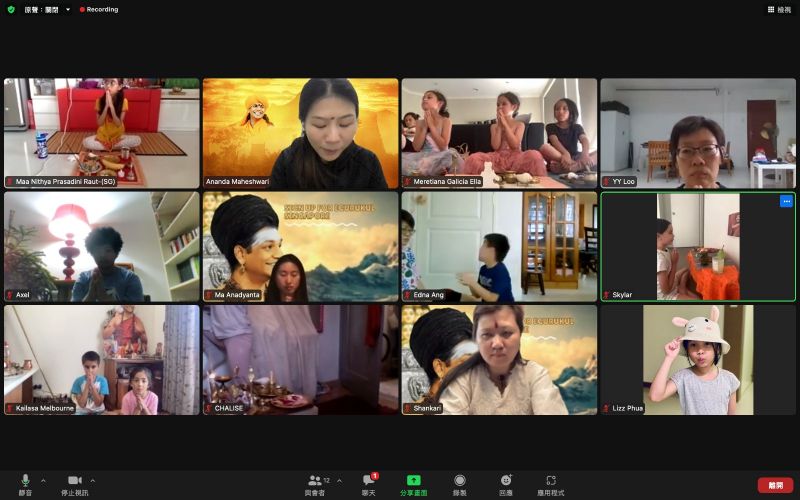Select the CHALISE video tile
Screen dimensions: 800x500
301,360
